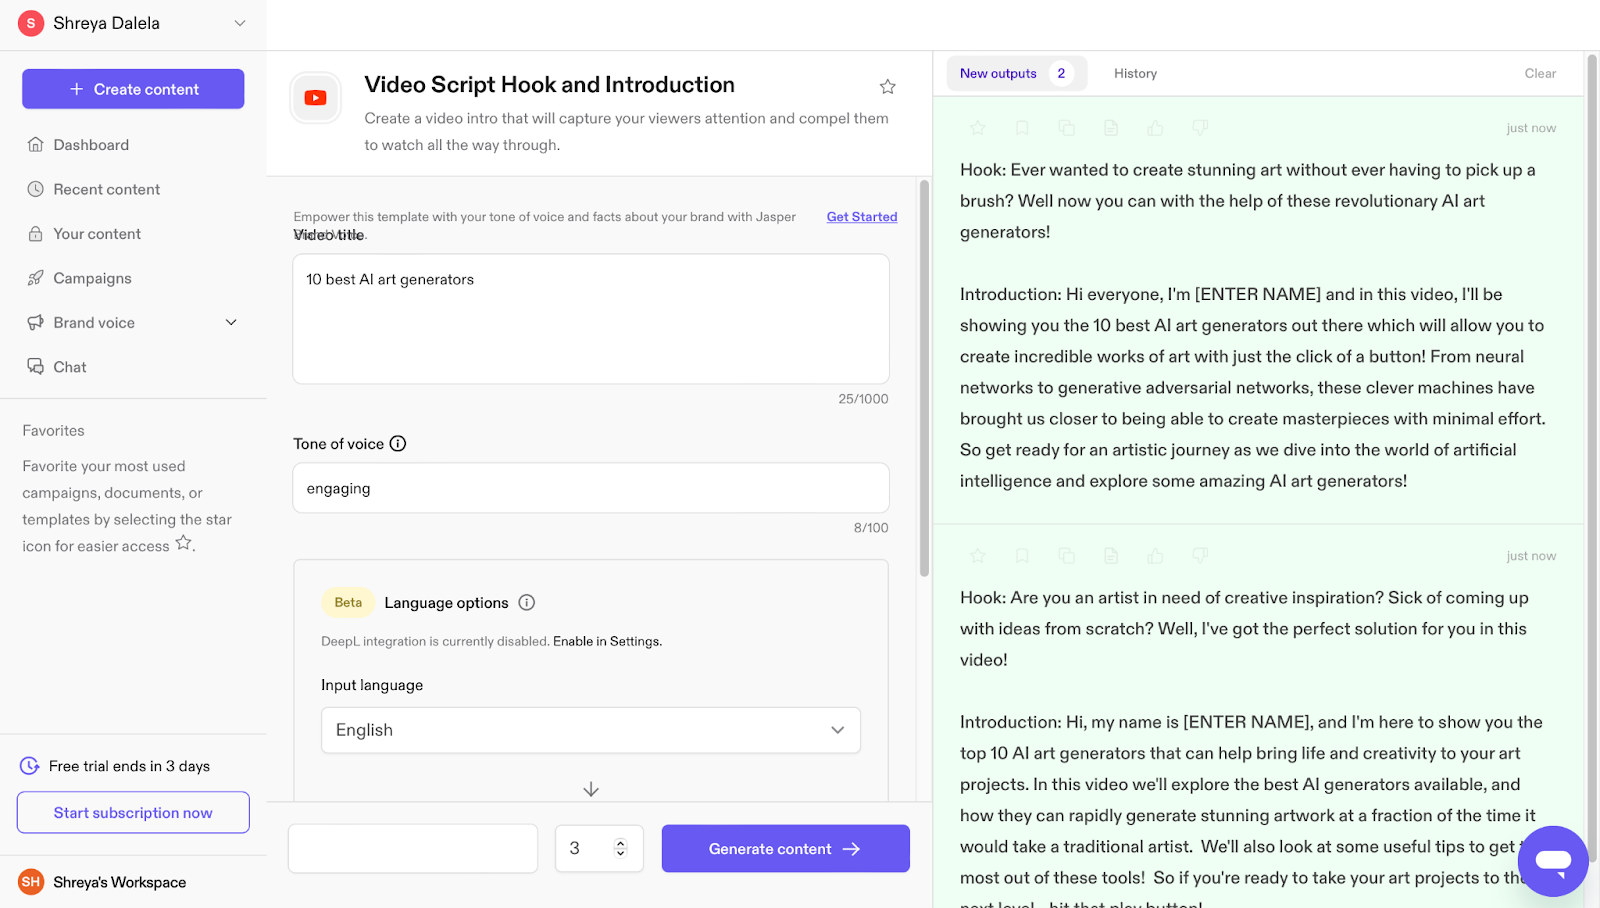Click the empty field beside the output count
Screen dimensions: 1600x908
coord(413,849)
